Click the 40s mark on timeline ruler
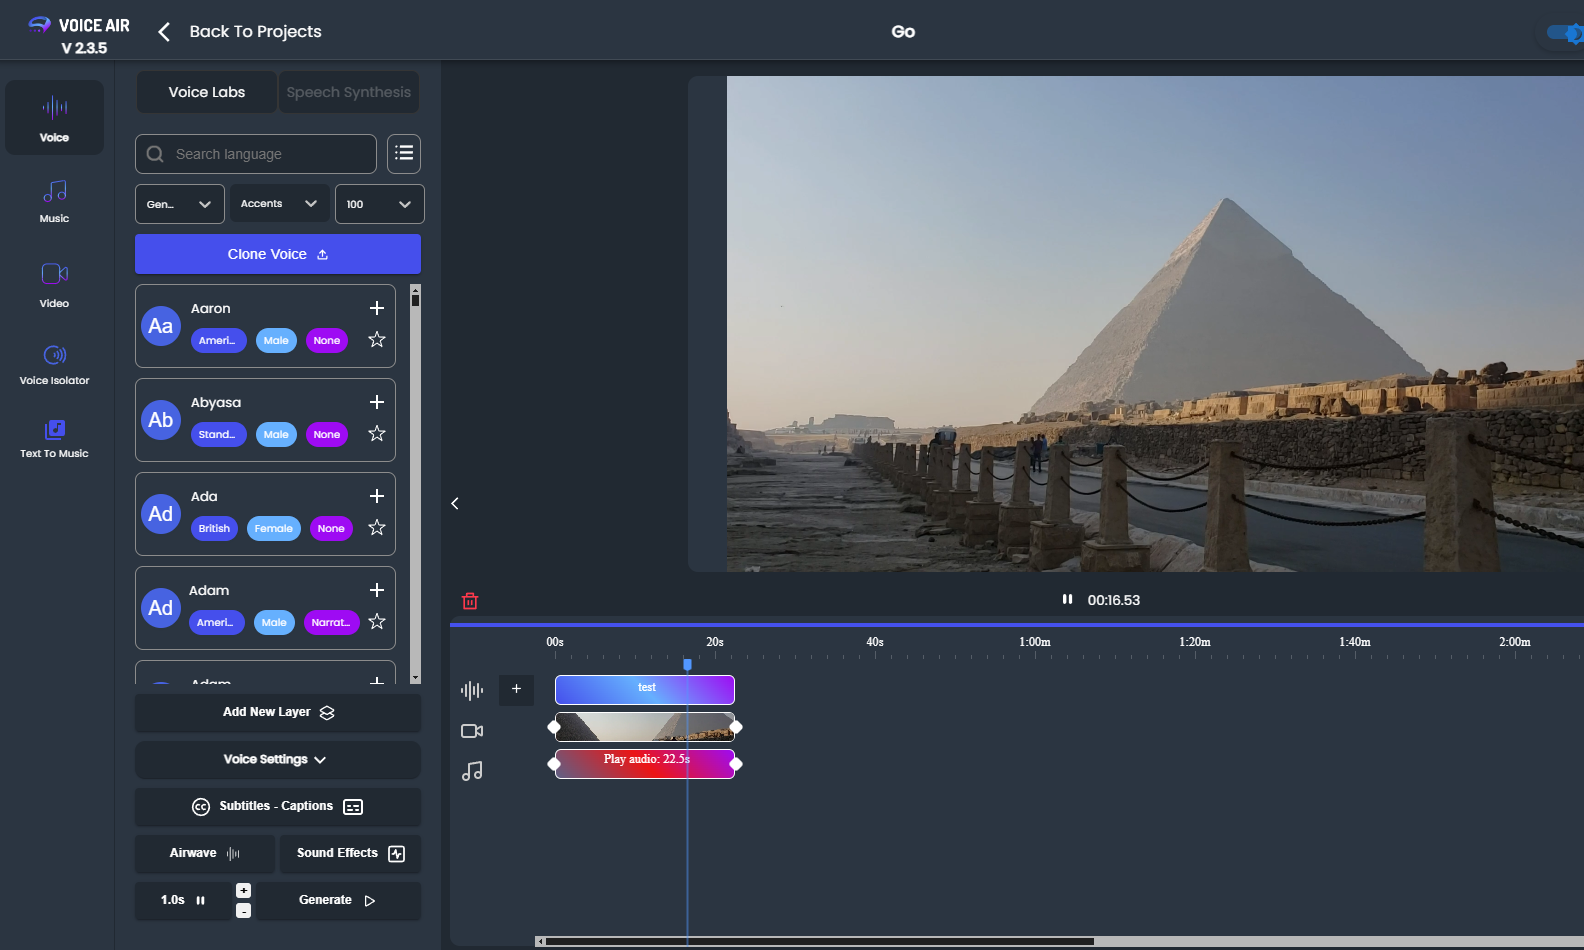The image size is (1584, 950). [875, 642]
